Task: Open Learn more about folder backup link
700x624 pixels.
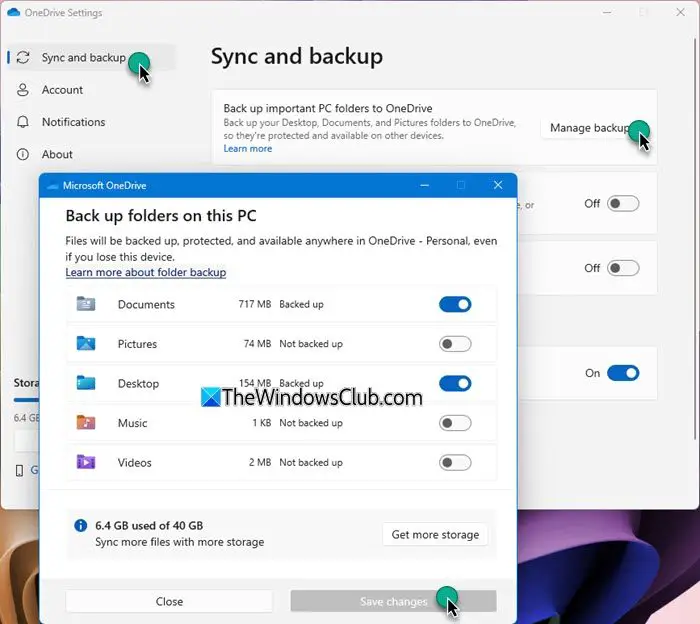Action: [x=146, y=272]
